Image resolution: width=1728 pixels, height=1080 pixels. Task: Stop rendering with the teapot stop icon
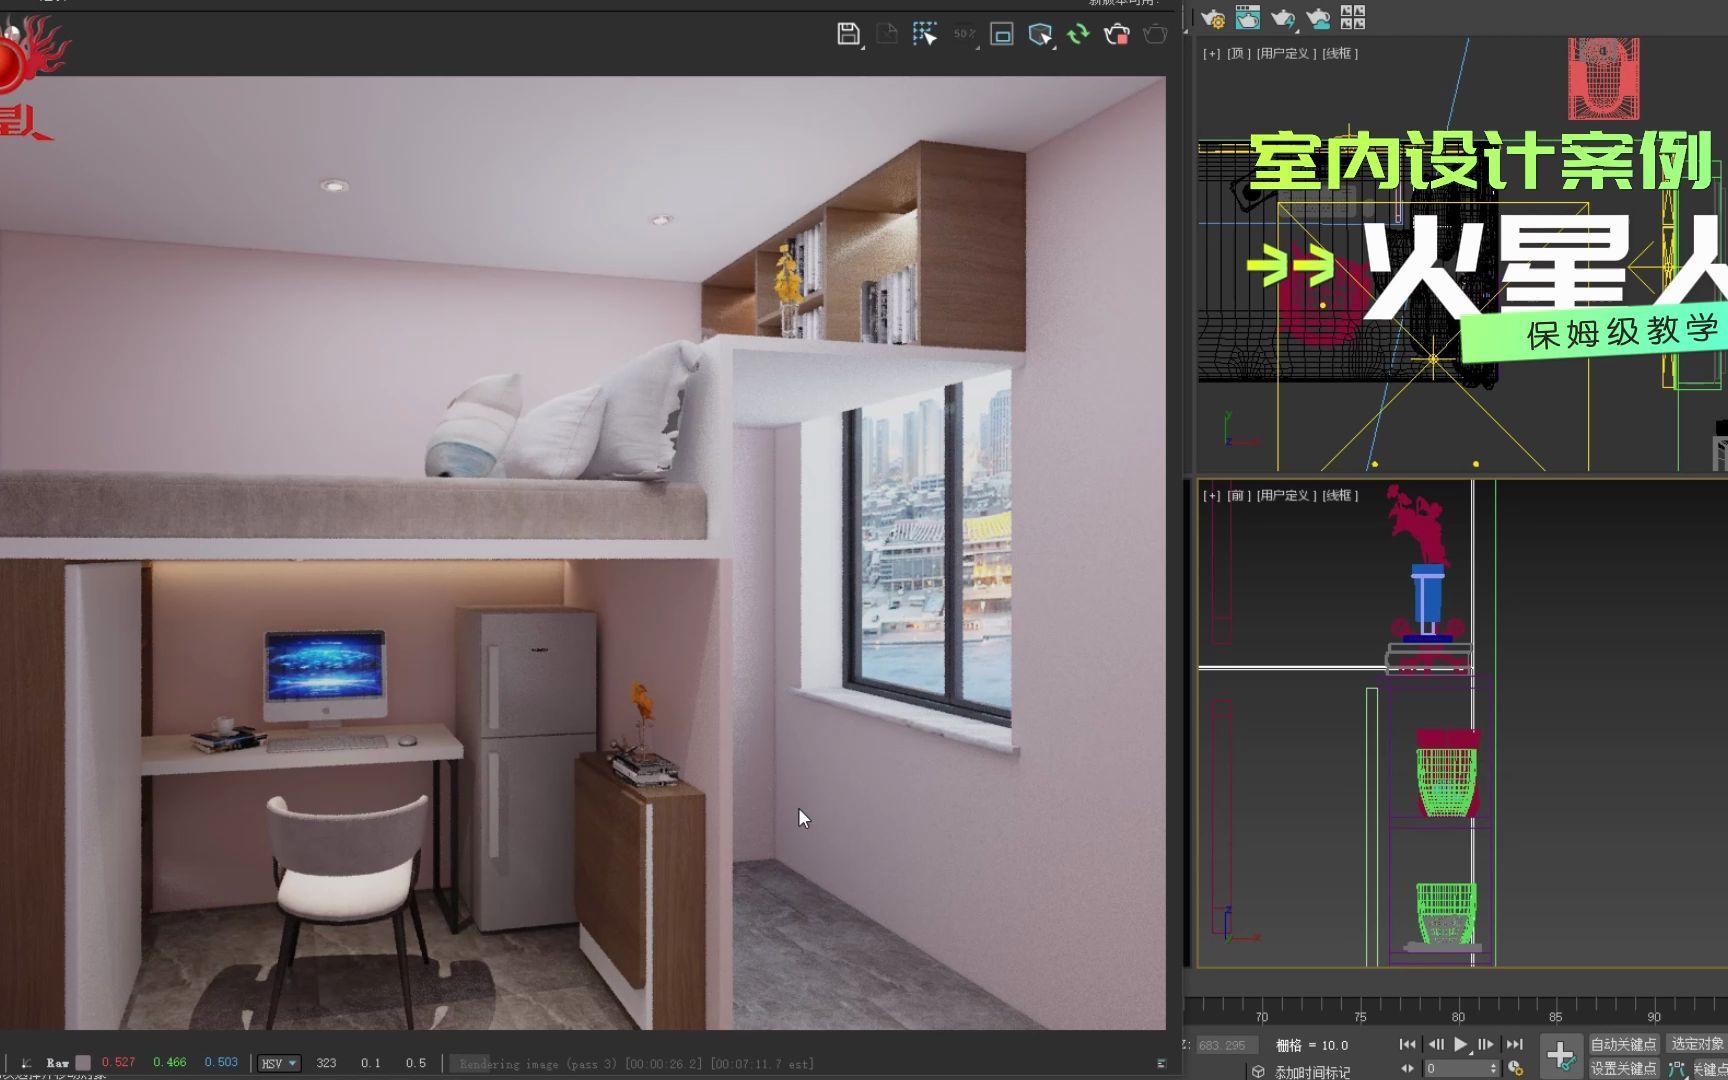click(1116, 34)
